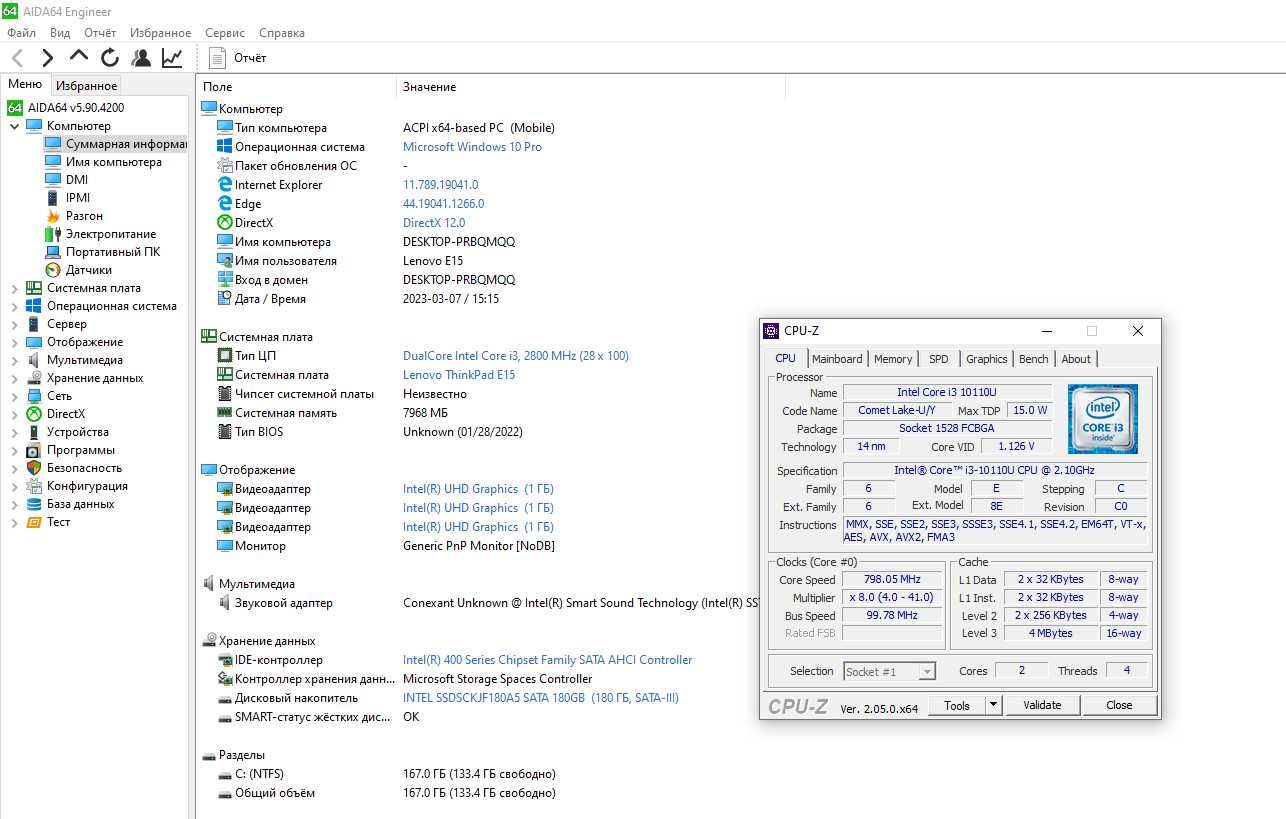The height and width of the screenshot is (819, 1286).
Task: Open the Microsoft Windows 10 Pro link
Action: (x=472, y=147)
